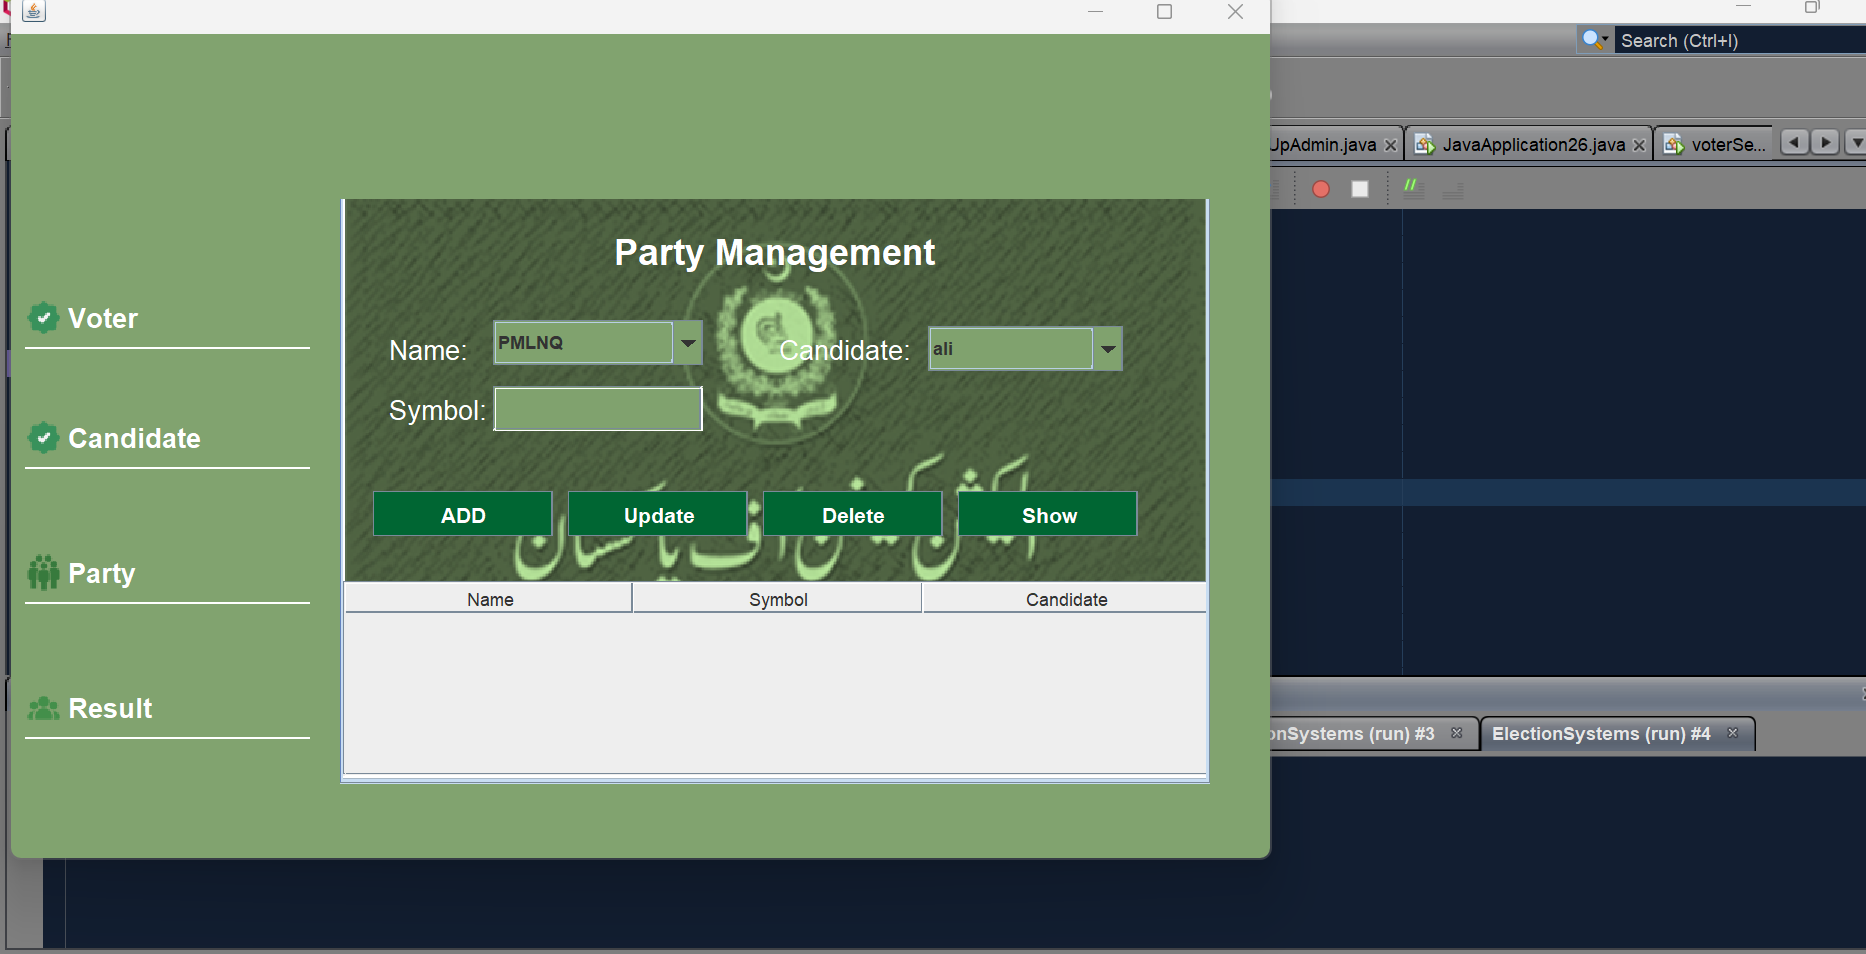Close the Party Management application window
Screen dimensions: 1866x954
coord(1235,12)
